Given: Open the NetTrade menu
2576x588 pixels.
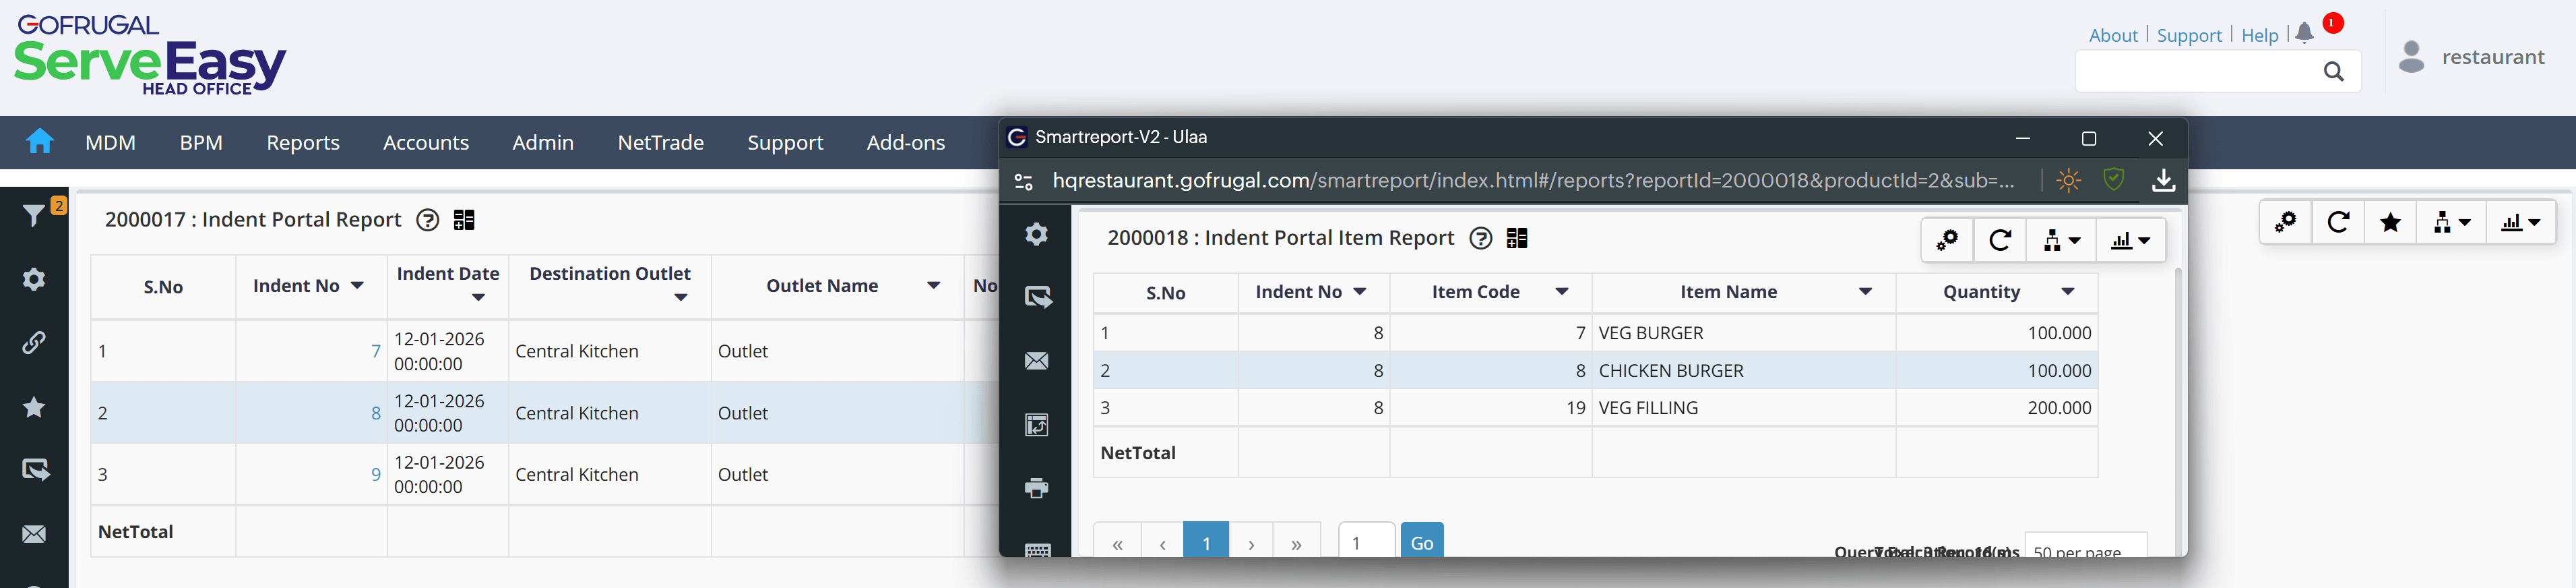Looking at the screenshot, I should pyautogui.click(x=660, y=143).
